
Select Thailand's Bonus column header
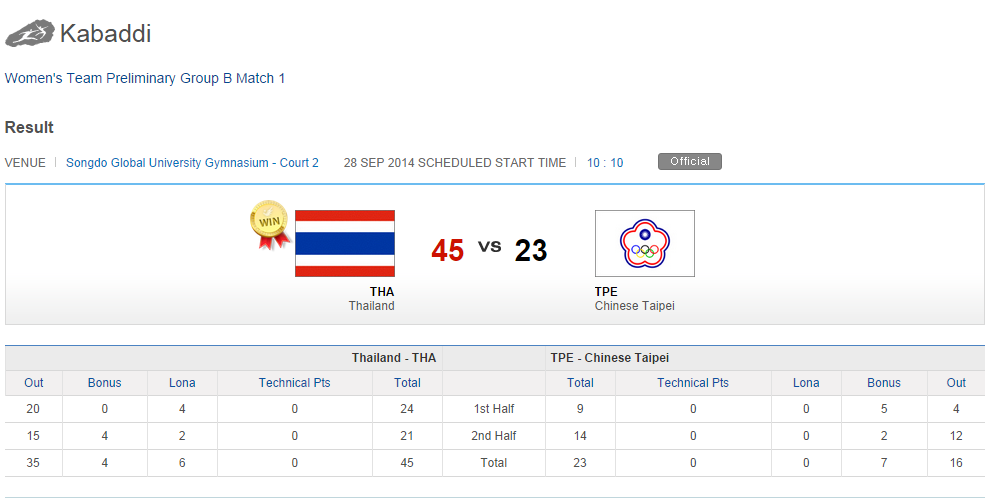pos(104,383)
